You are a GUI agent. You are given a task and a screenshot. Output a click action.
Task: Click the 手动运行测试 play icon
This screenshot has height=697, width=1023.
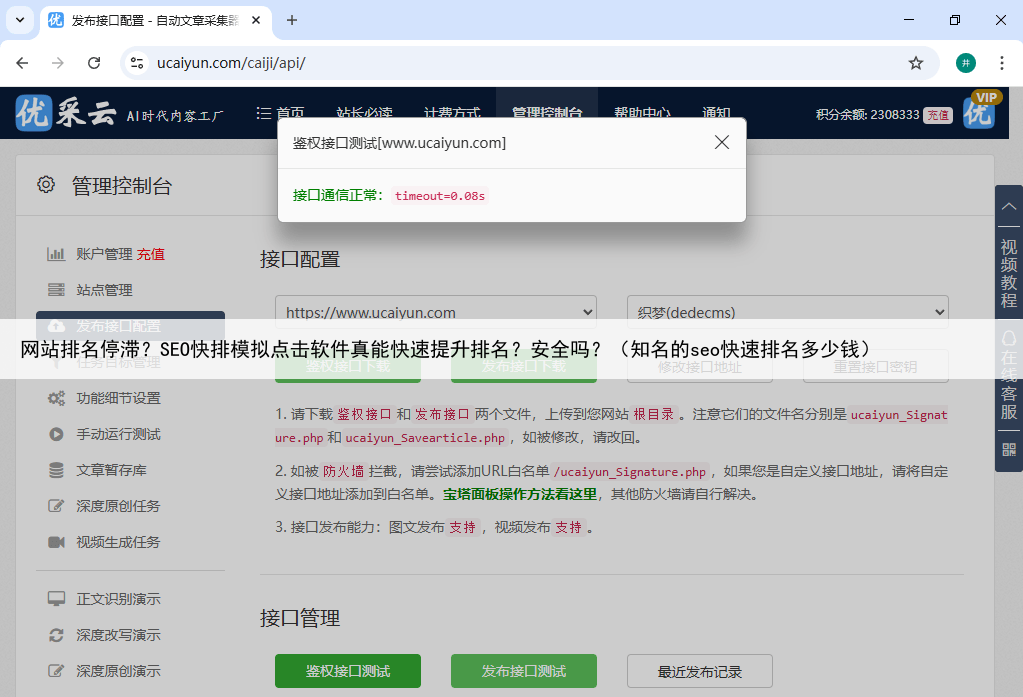click(x=56, y=434)
